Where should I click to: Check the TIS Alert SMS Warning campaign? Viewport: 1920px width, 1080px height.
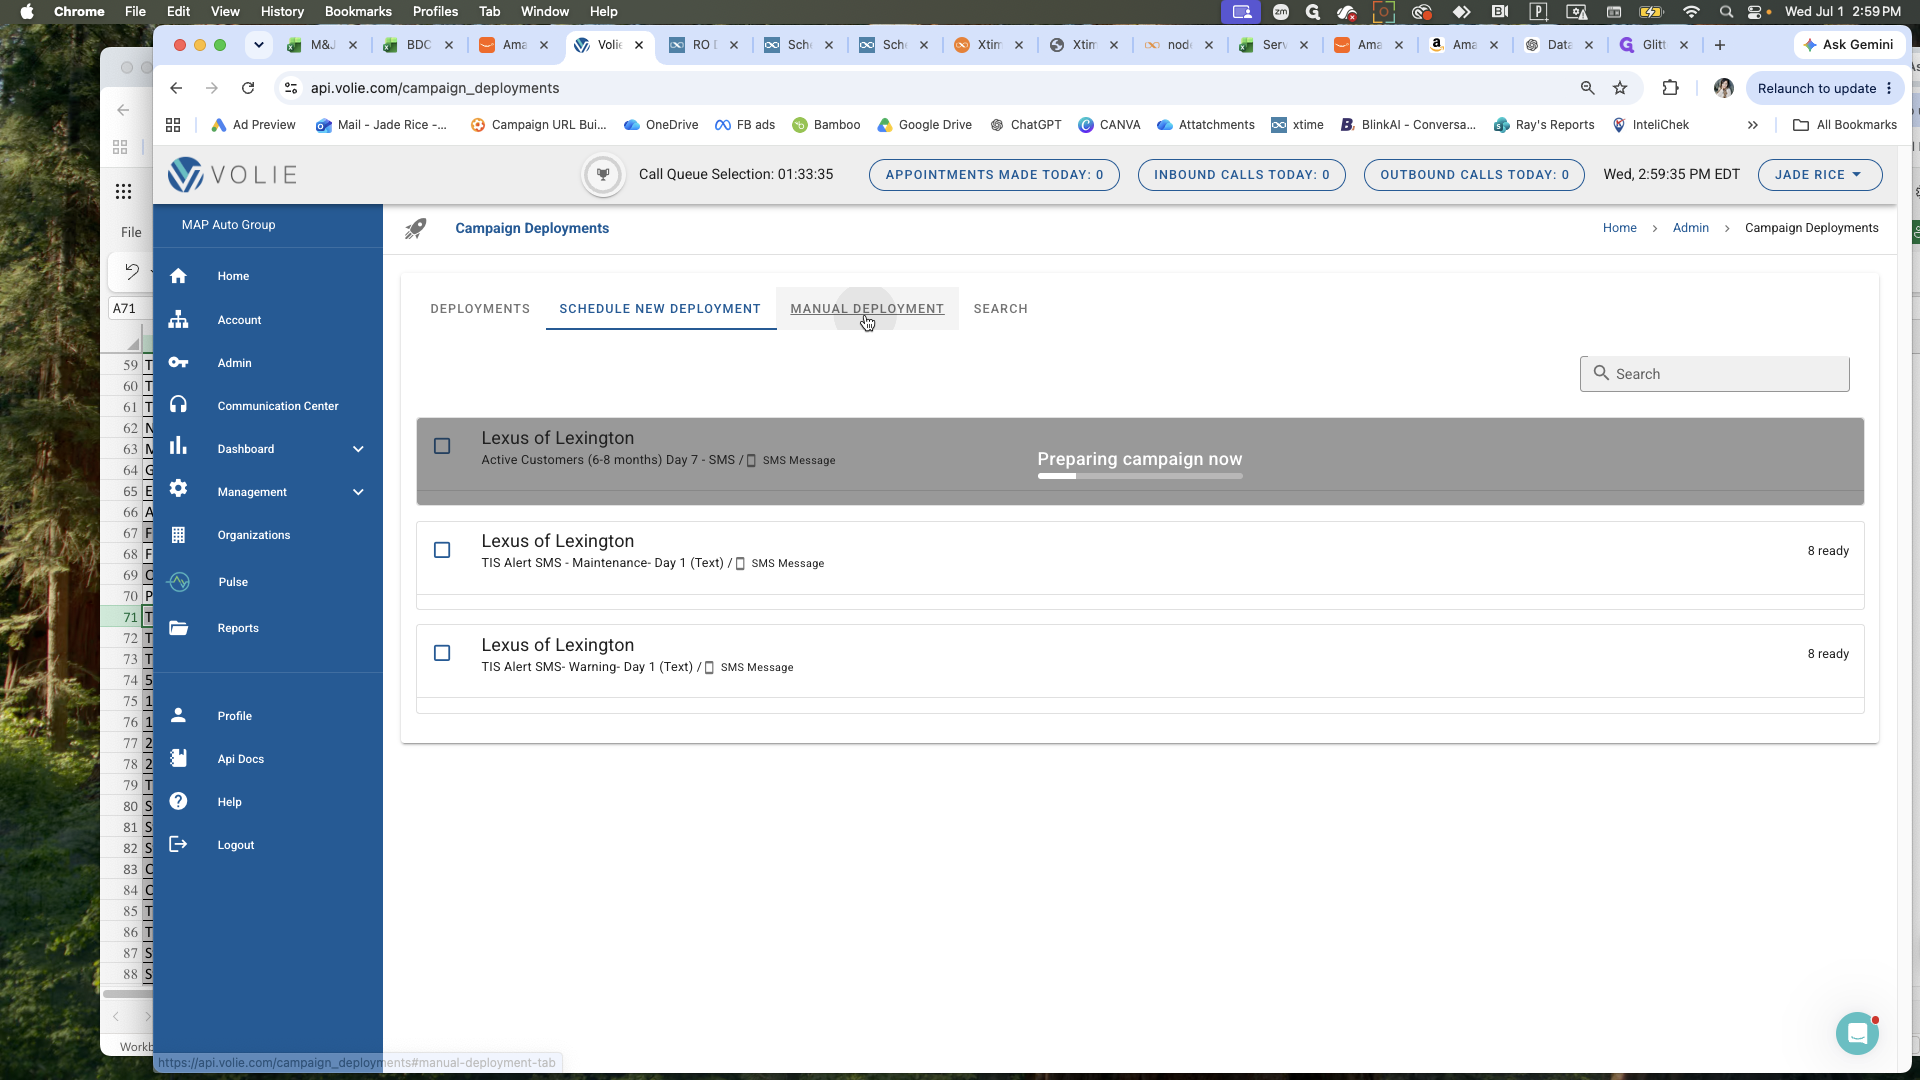(x=442, y=653)
